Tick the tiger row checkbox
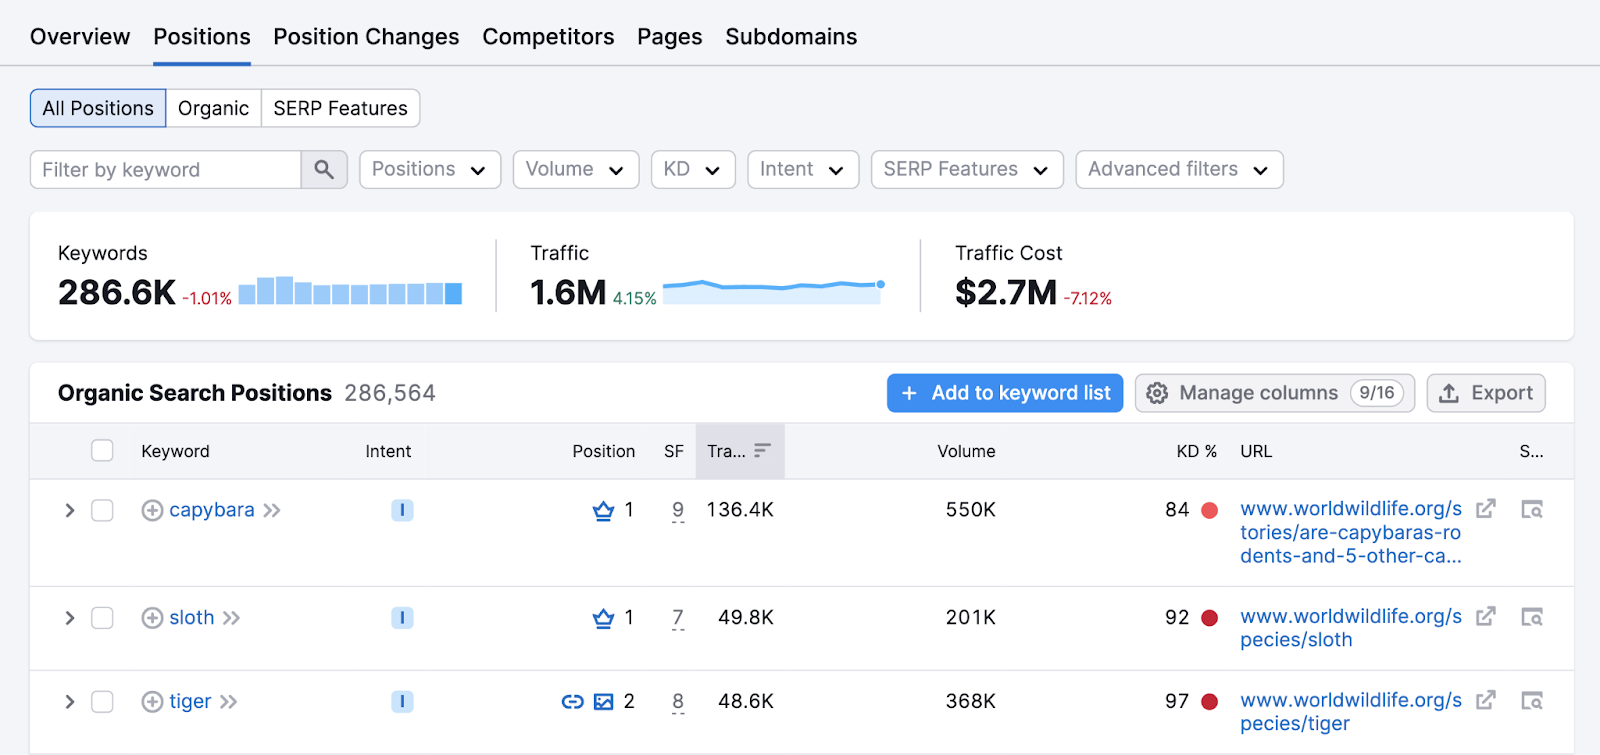This screenshot has width=1600, height=755. point(102,702)
